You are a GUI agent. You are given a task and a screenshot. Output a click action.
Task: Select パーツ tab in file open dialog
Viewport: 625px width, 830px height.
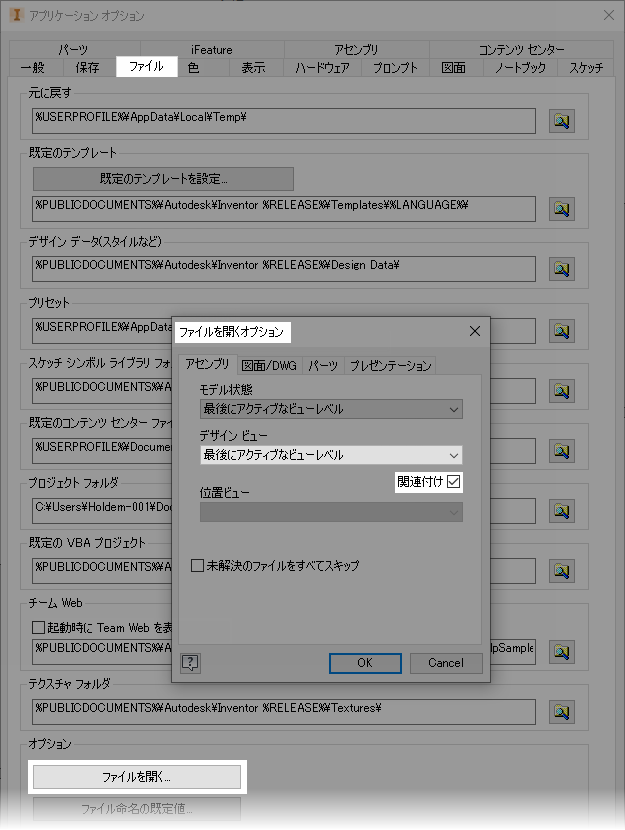tap(323, 366)
